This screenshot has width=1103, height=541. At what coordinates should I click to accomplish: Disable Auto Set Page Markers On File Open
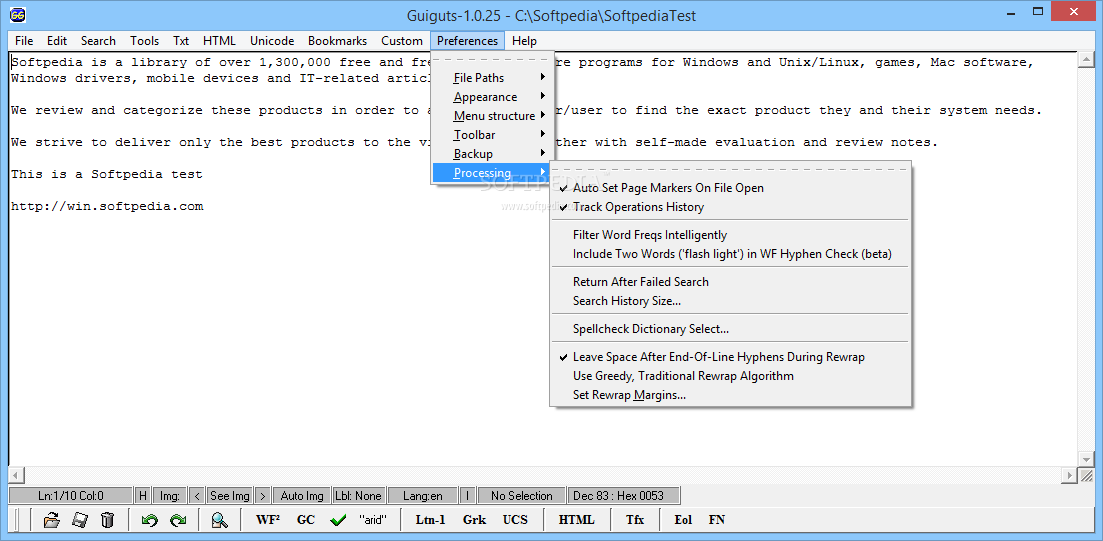(730, 188)
